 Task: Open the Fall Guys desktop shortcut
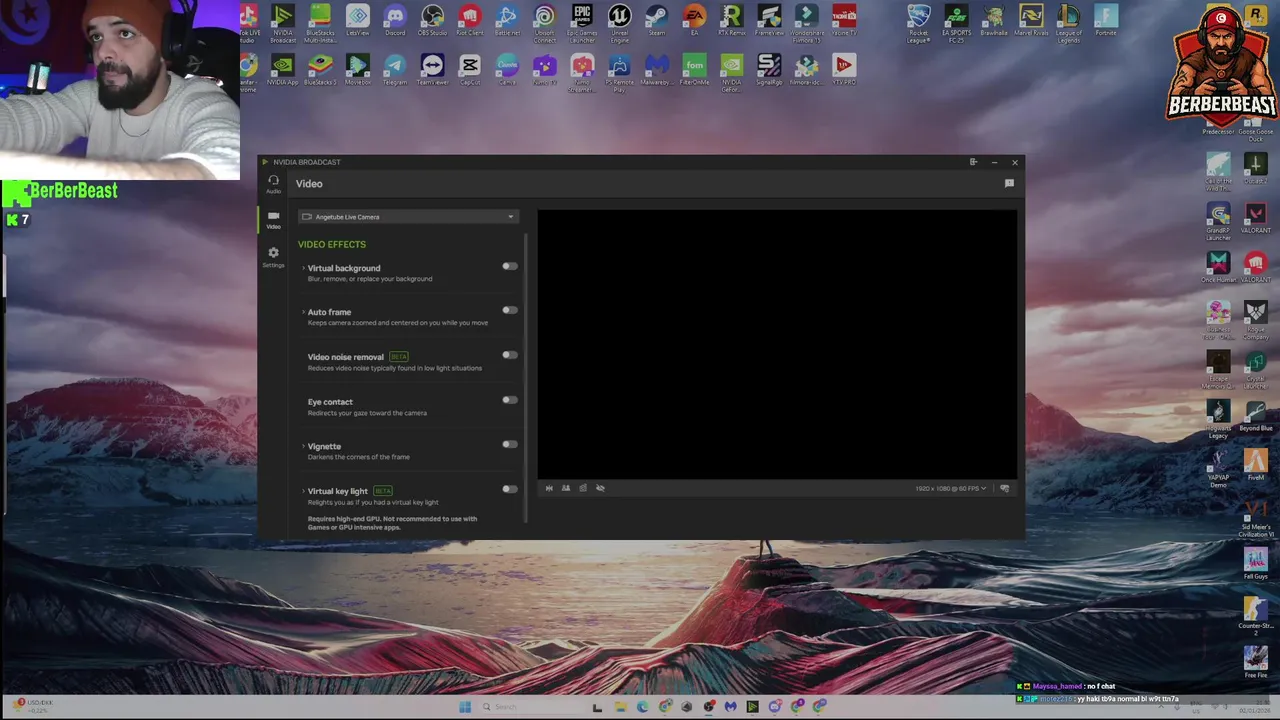click(x=1255, y=564)
